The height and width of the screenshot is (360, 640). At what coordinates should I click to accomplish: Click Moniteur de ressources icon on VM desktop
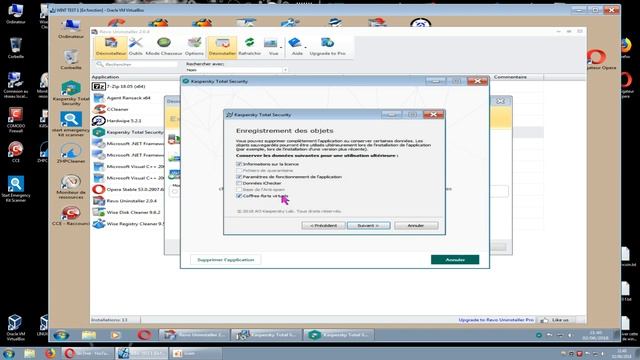pyautogui.click(x=71, y=187)
